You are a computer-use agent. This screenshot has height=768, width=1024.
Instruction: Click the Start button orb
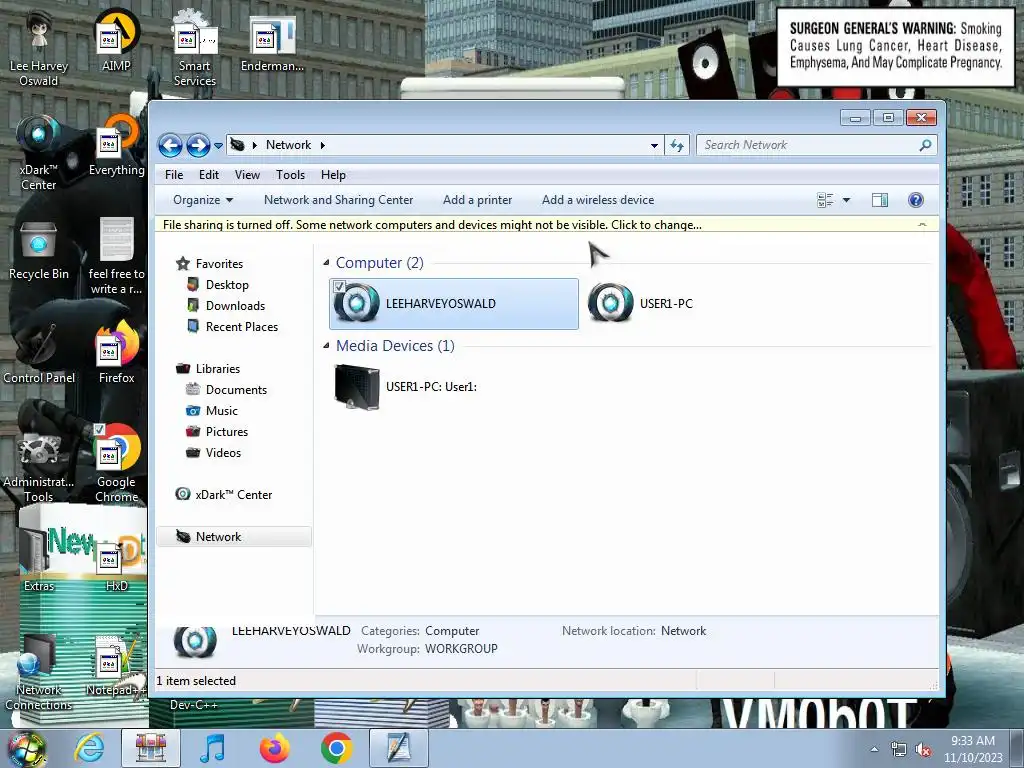(26, 748)
